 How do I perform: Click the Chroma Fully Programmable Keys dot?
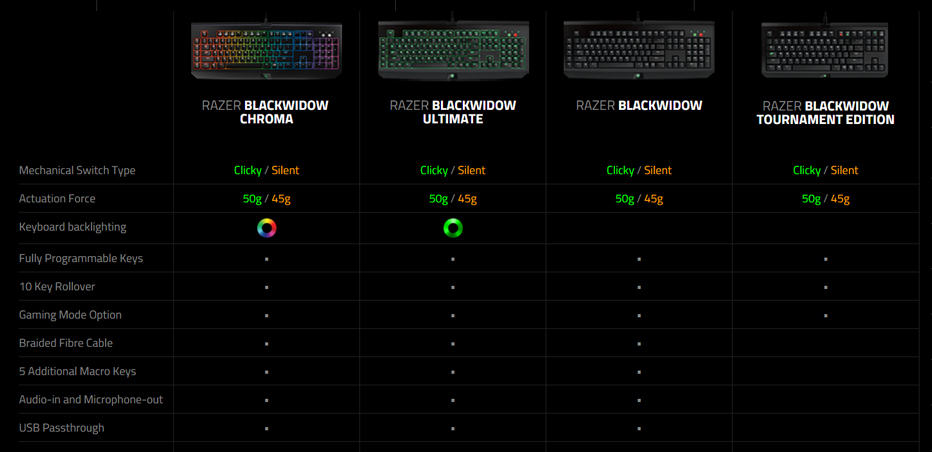point(267,259)
